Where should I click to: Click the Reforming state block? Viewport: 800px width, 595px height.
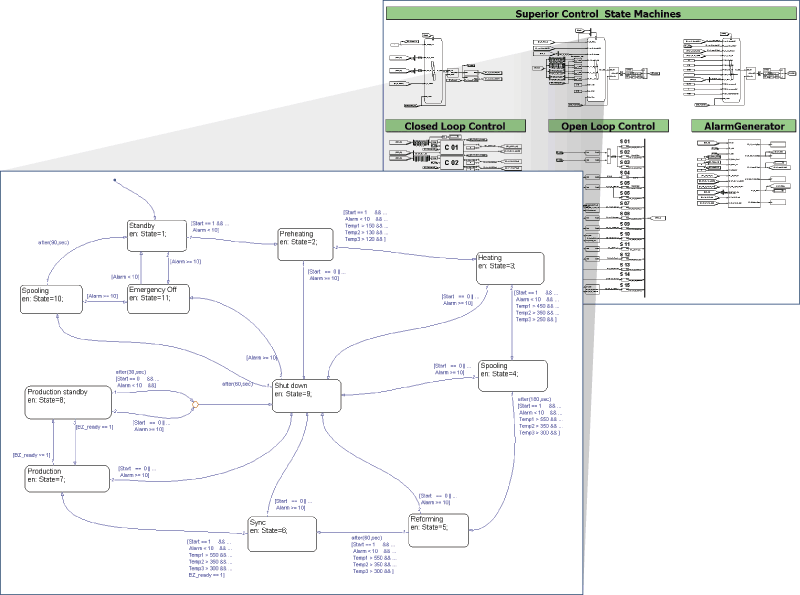point(438,530)
